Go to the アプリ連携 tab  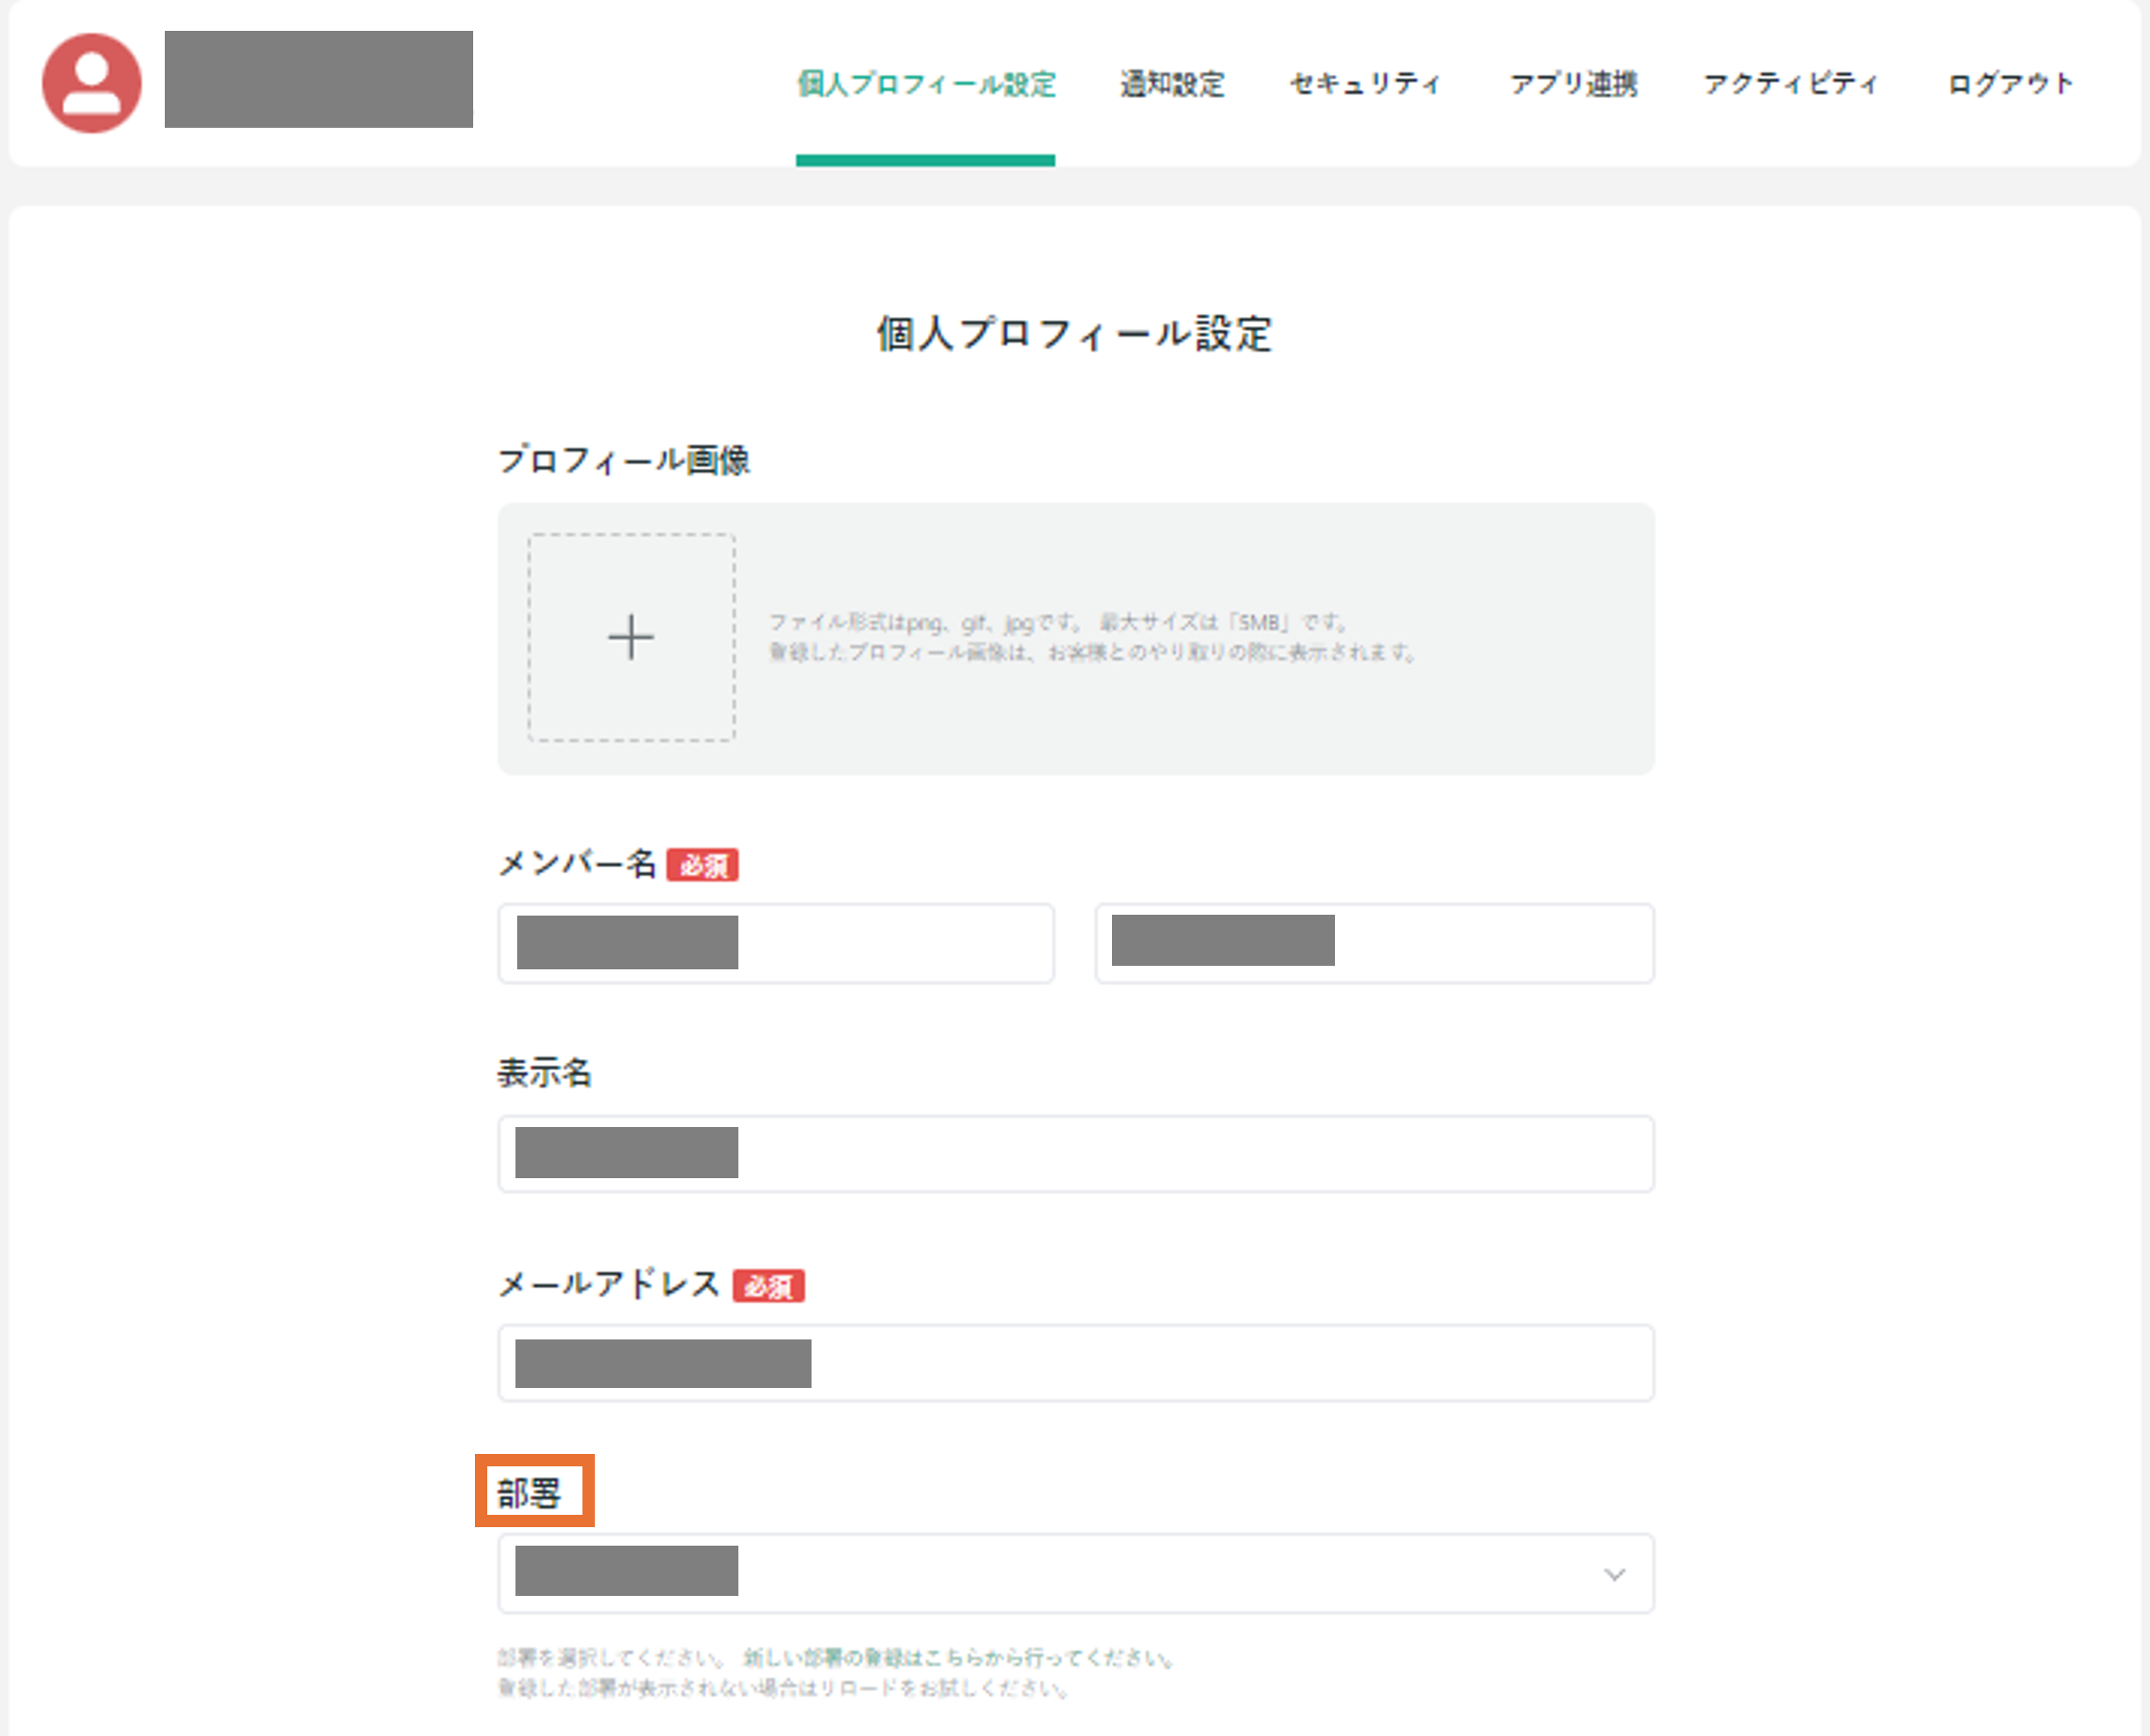coord(1573,84)
